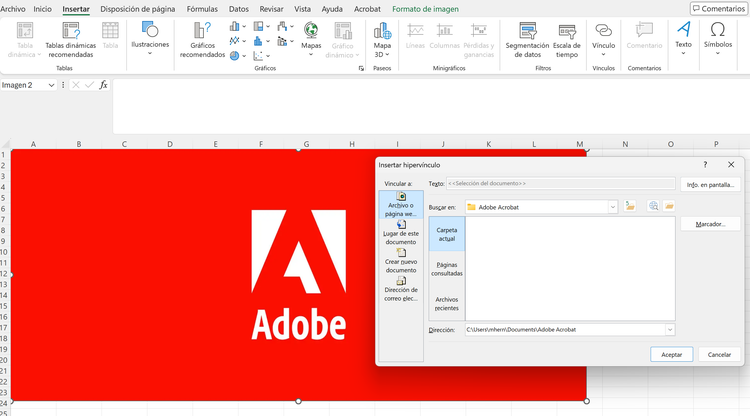Click the up one folder icon
The width and height of the screenshot is (750, 416).
(x=630, y=206)
